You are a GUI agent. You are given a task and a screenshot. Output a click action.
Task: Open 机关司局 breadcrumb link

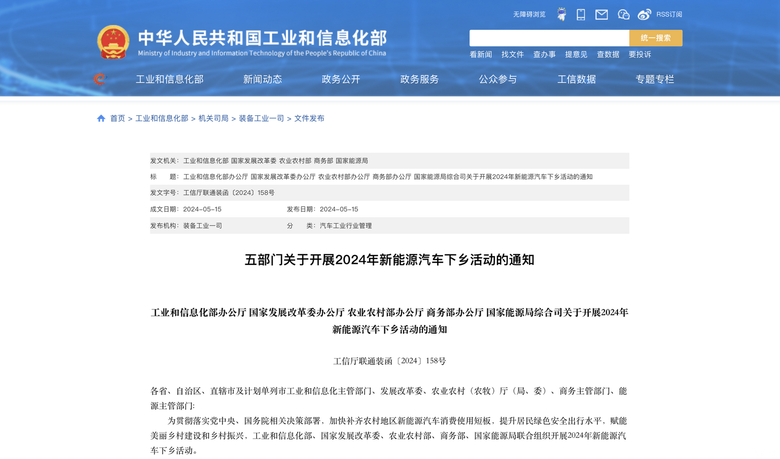[x=213, y=118]
